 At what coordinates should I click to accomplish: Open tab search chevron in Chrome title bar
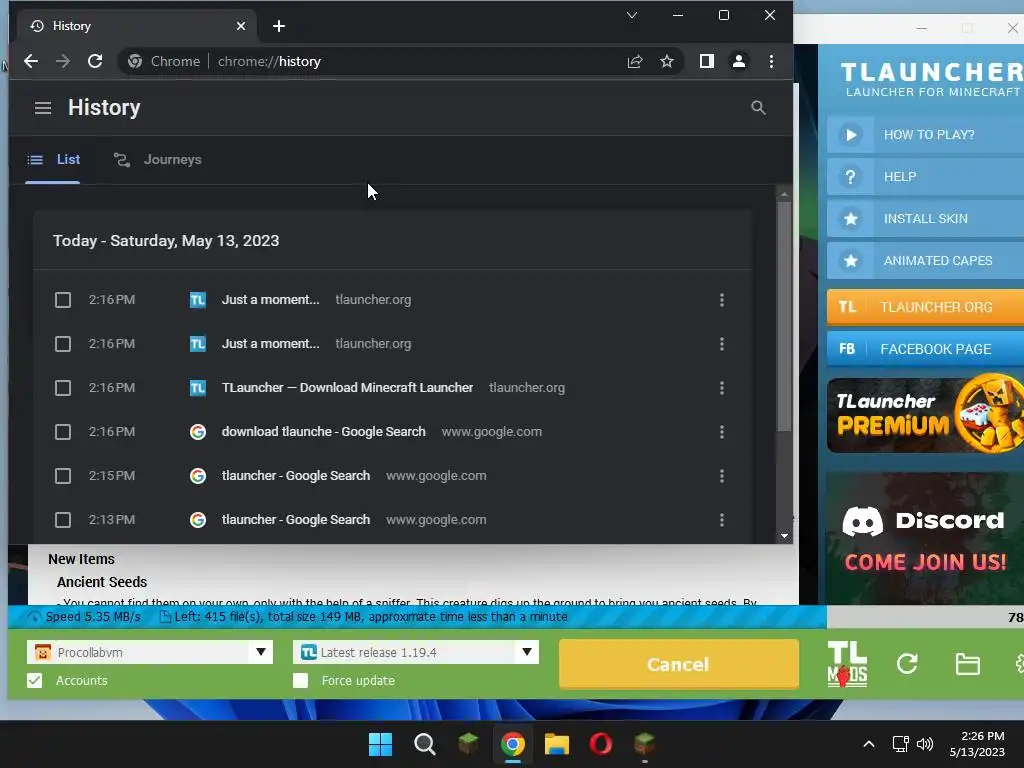632,15
